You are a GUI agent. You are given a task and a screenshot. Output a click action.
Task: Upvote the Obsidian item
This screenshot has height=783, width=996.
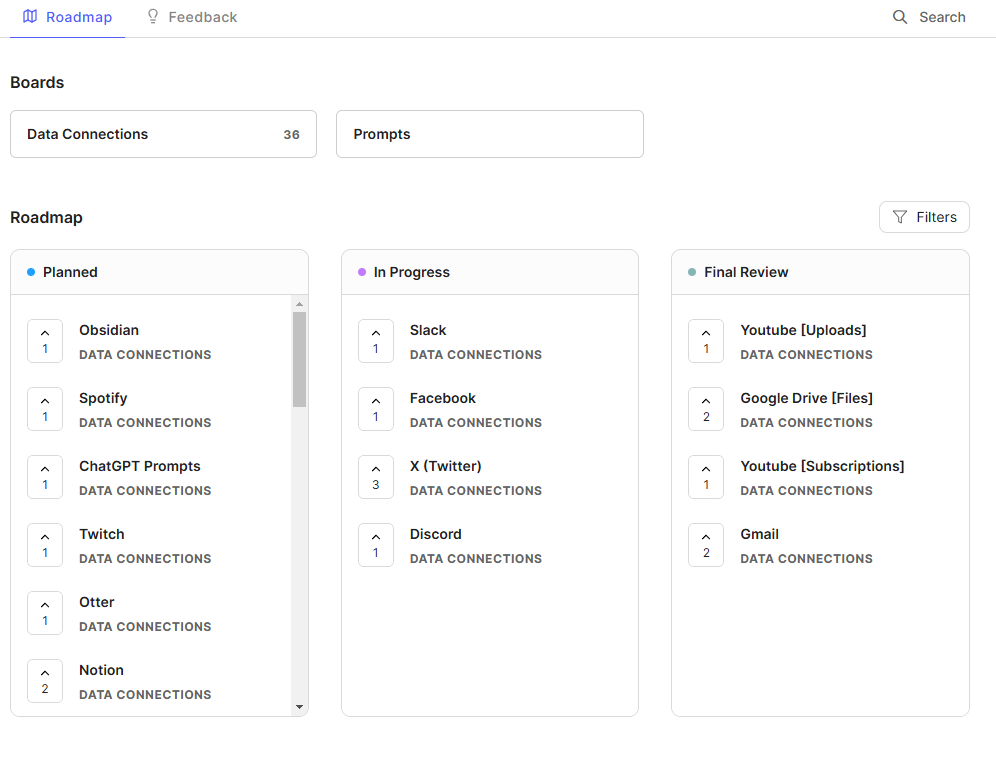pos(45,341)
